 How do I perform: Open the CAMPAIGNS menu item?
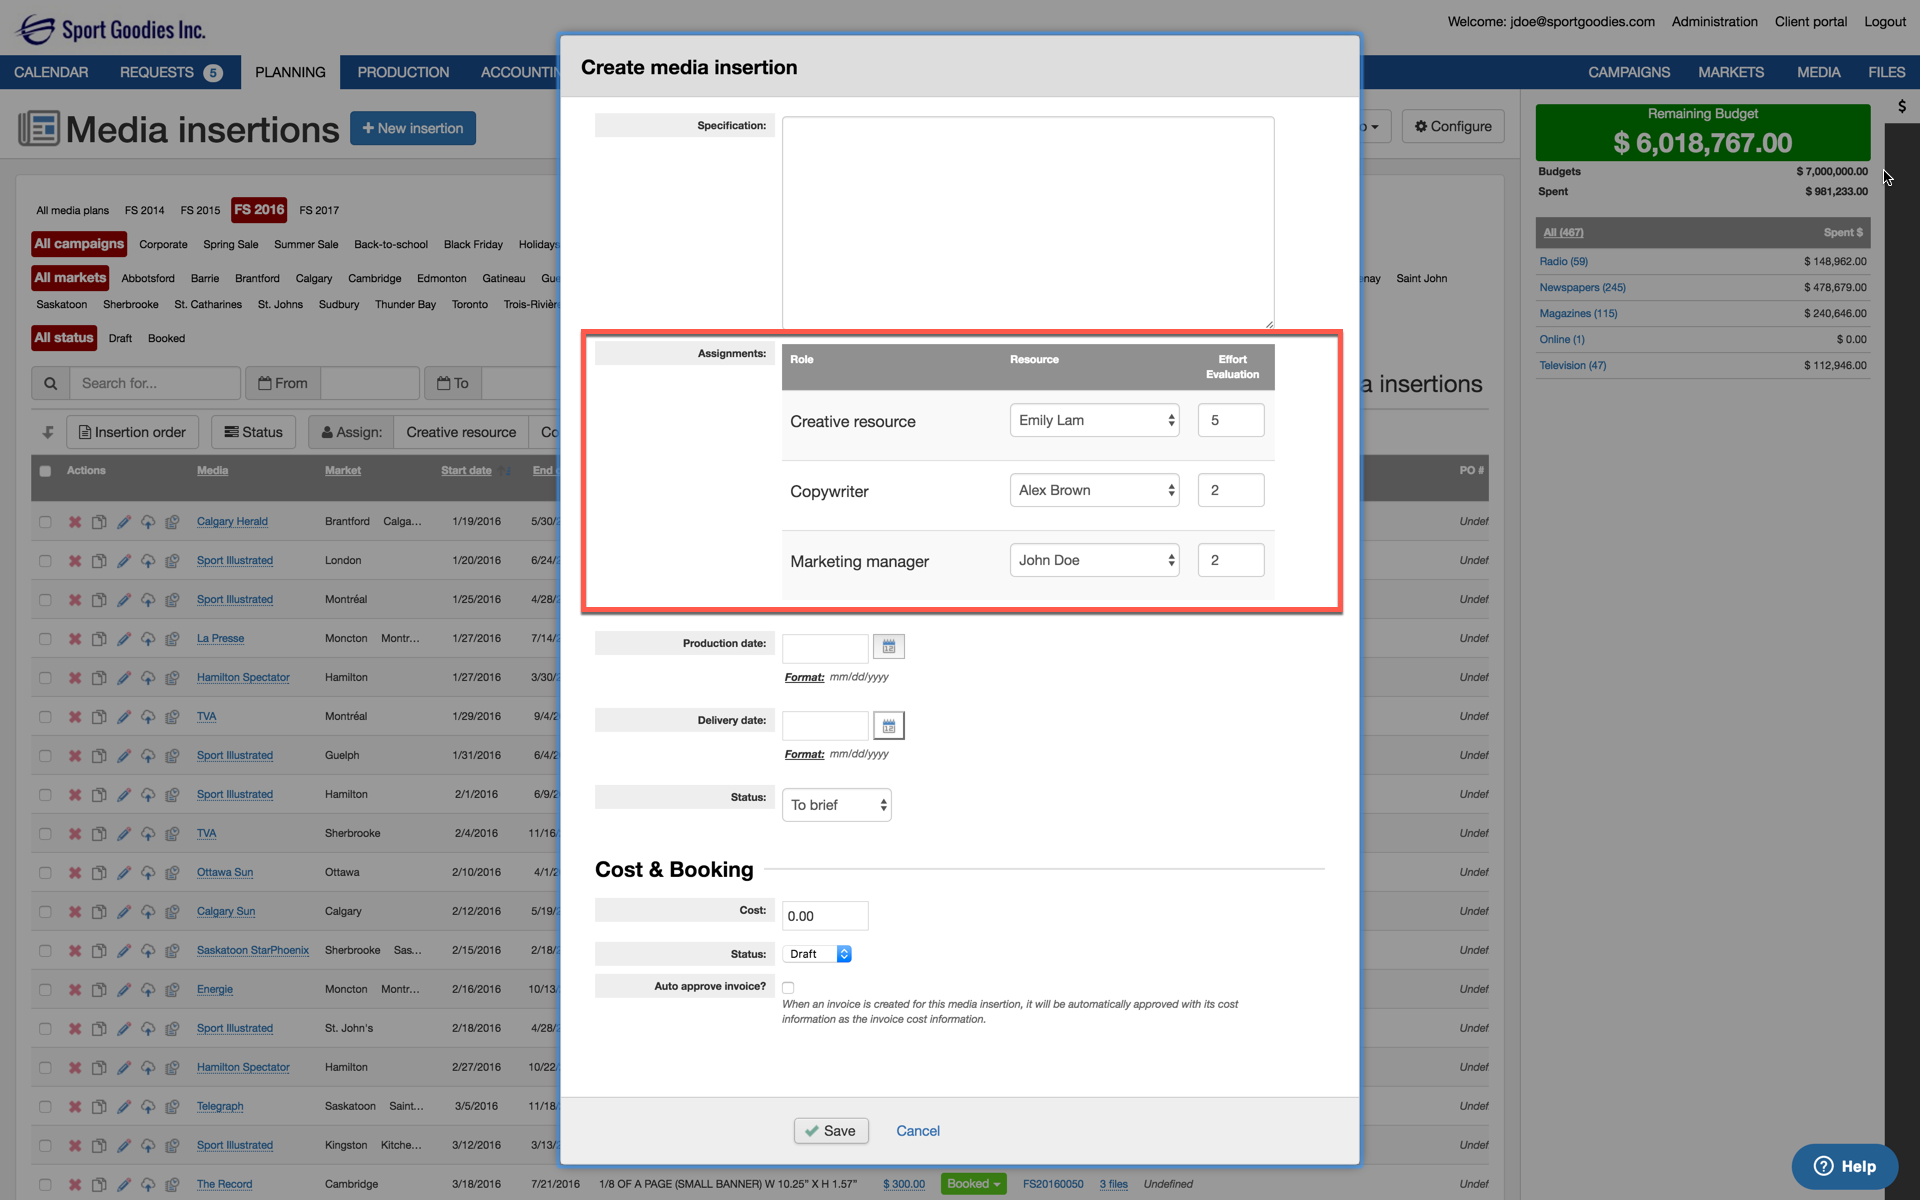[1628, 72]
